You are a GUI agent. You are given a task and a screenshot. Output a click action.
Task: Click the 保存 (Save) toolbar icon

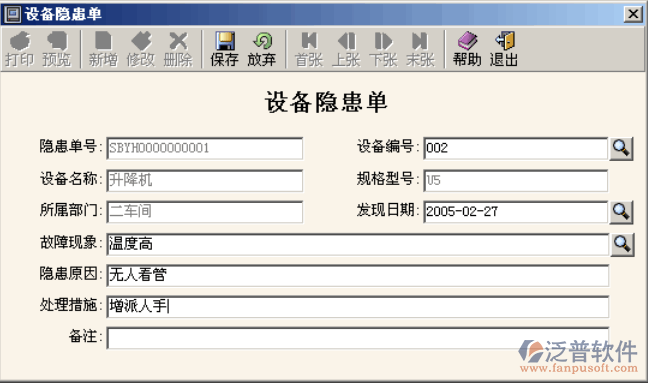click(224, 49)
